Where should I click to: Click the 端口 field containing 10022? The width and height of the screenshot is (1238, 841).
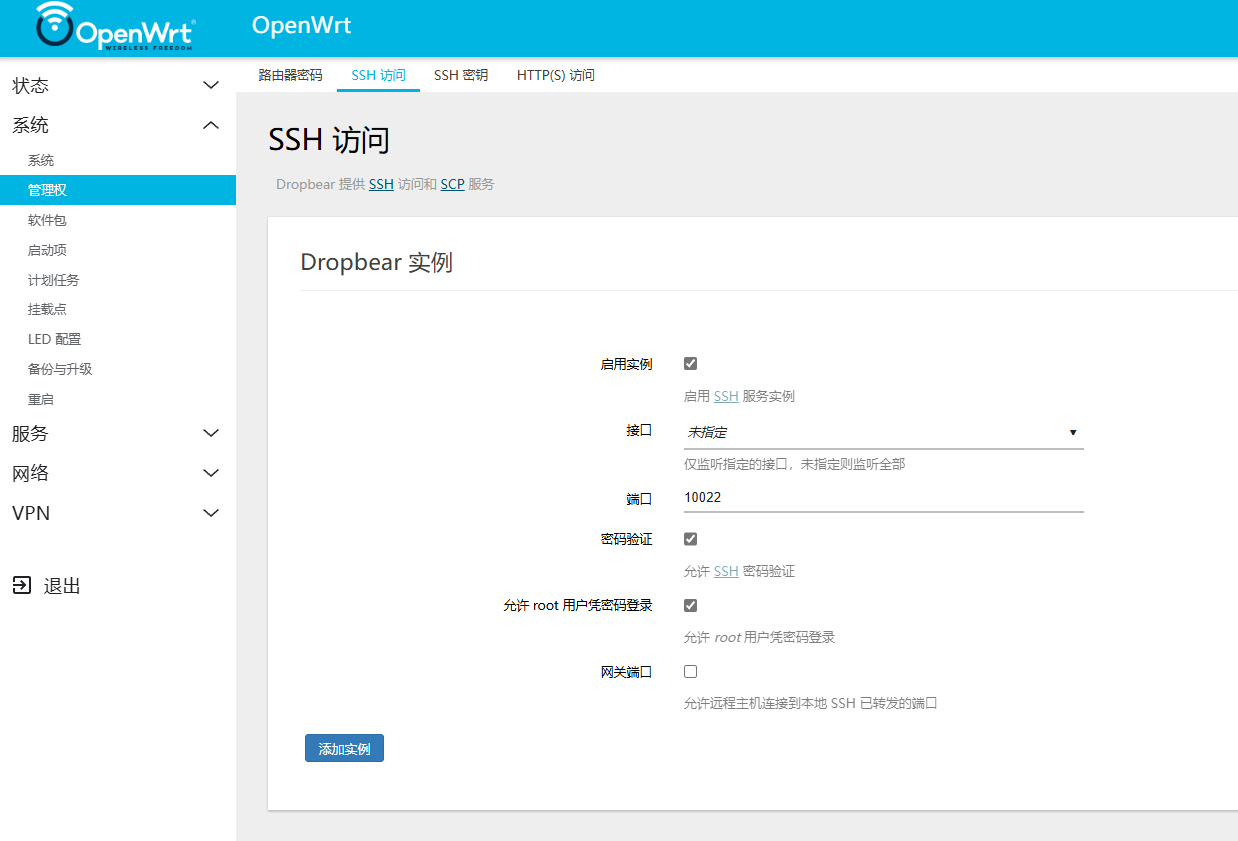884,497
